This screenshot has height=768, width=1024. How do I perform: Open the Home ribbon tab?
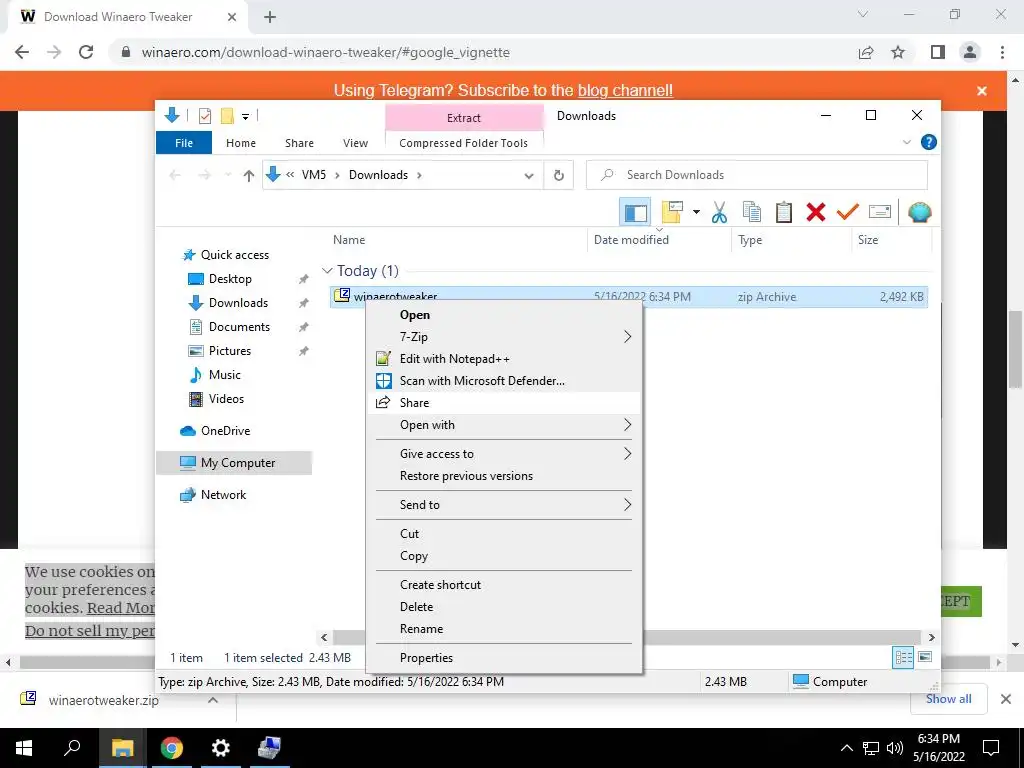(241, 143)
